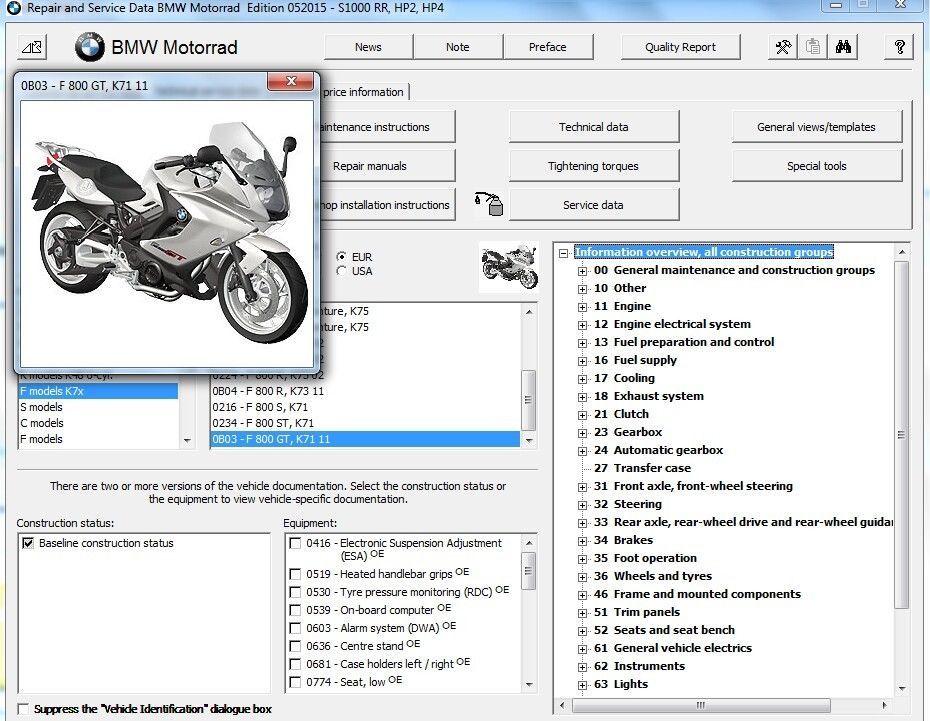Open the binoculars search icon

(843, 47)
